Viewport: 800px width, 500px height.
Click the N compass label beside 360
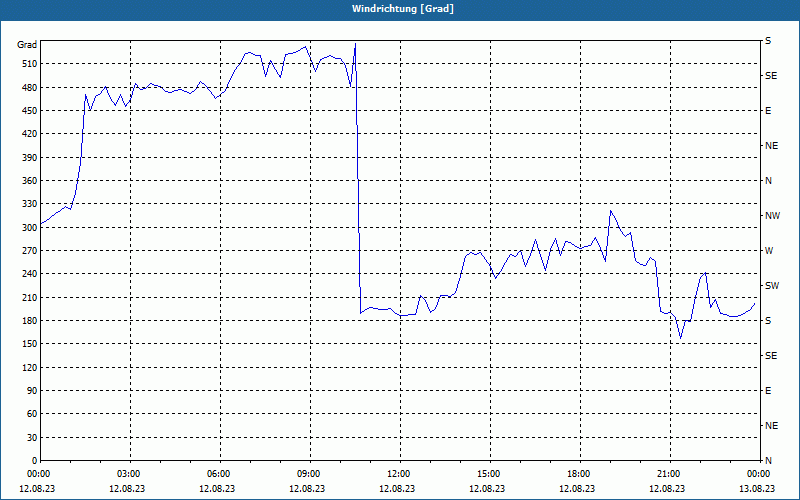pos(769,181)
